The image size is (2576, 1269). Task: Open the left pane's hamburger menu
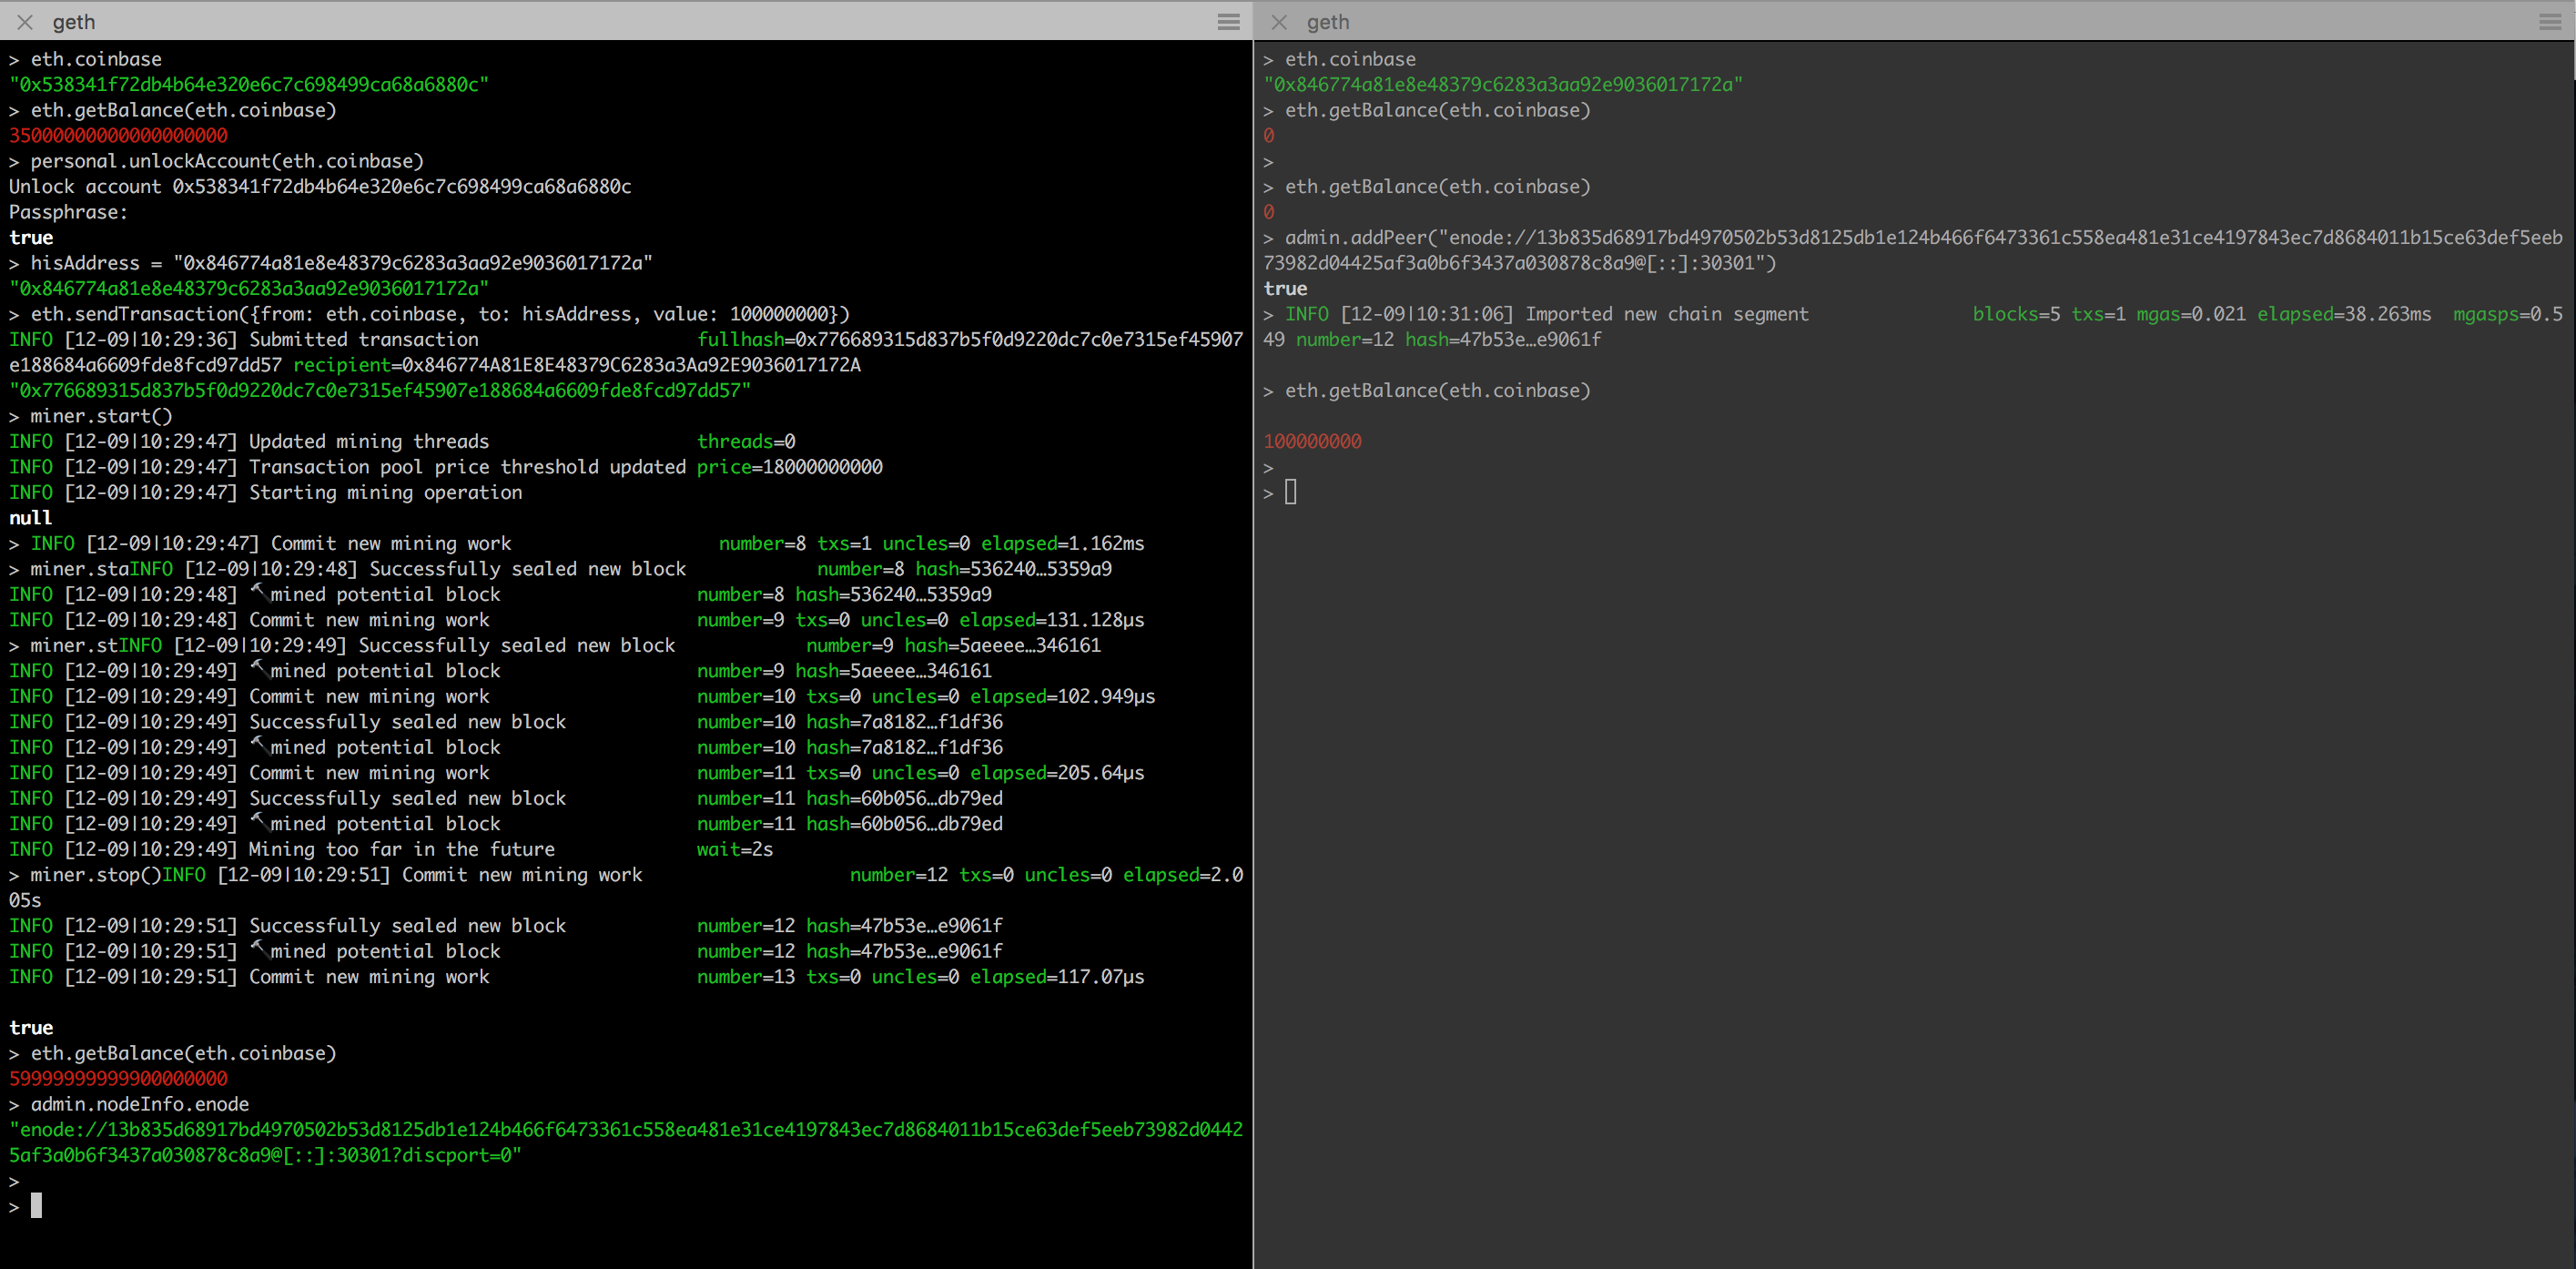click(x=1228, y=21)
